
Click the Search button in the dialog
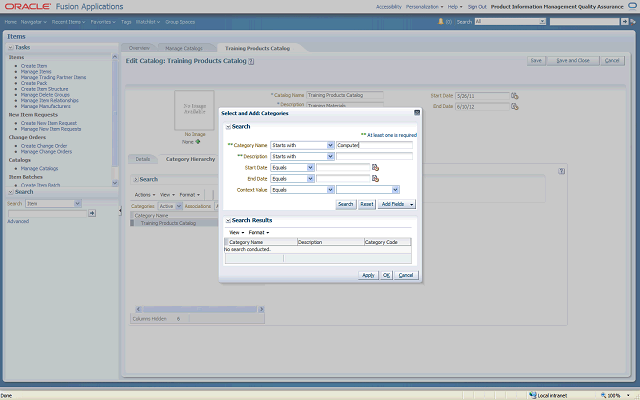point(346,203)
